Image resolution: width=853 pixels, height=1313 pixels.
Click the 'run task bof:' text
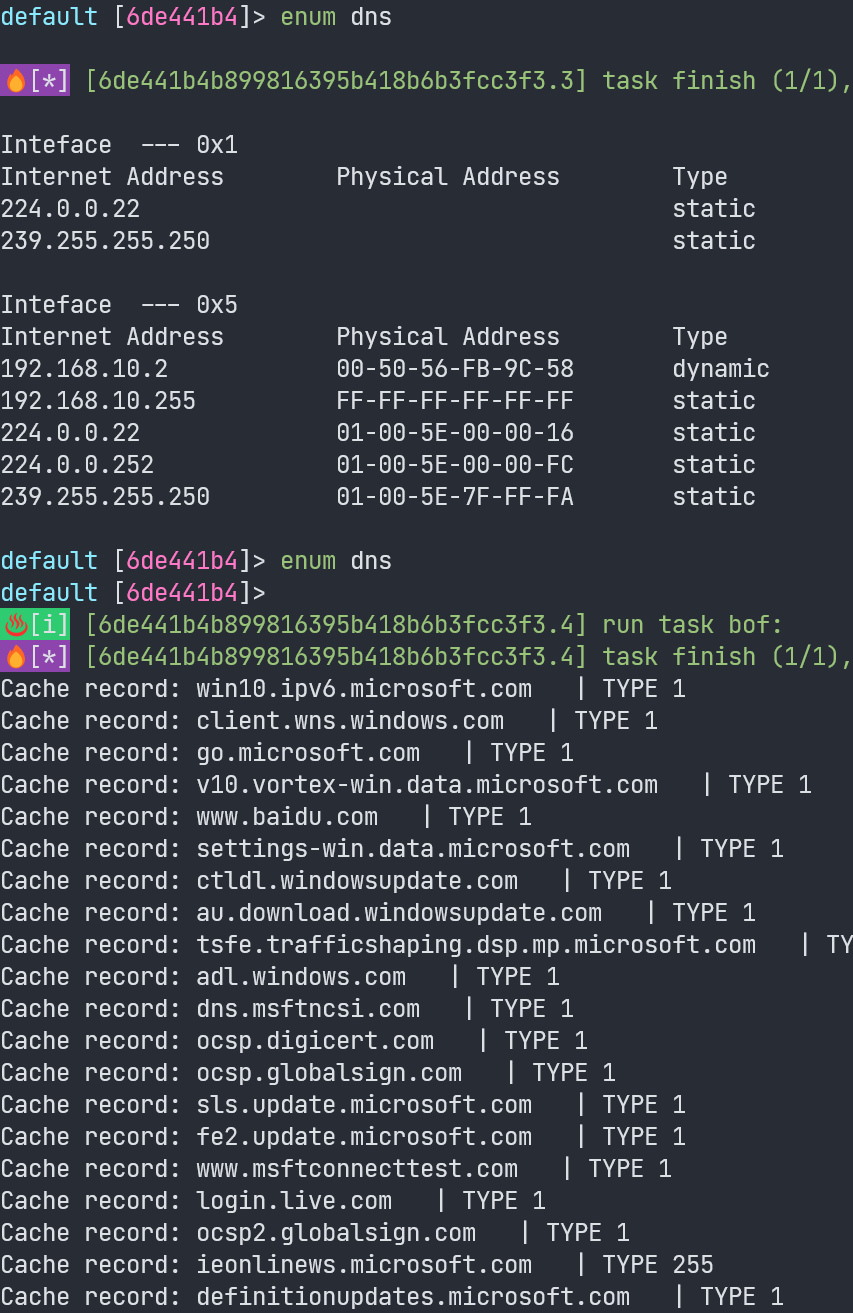click(692, 625)
